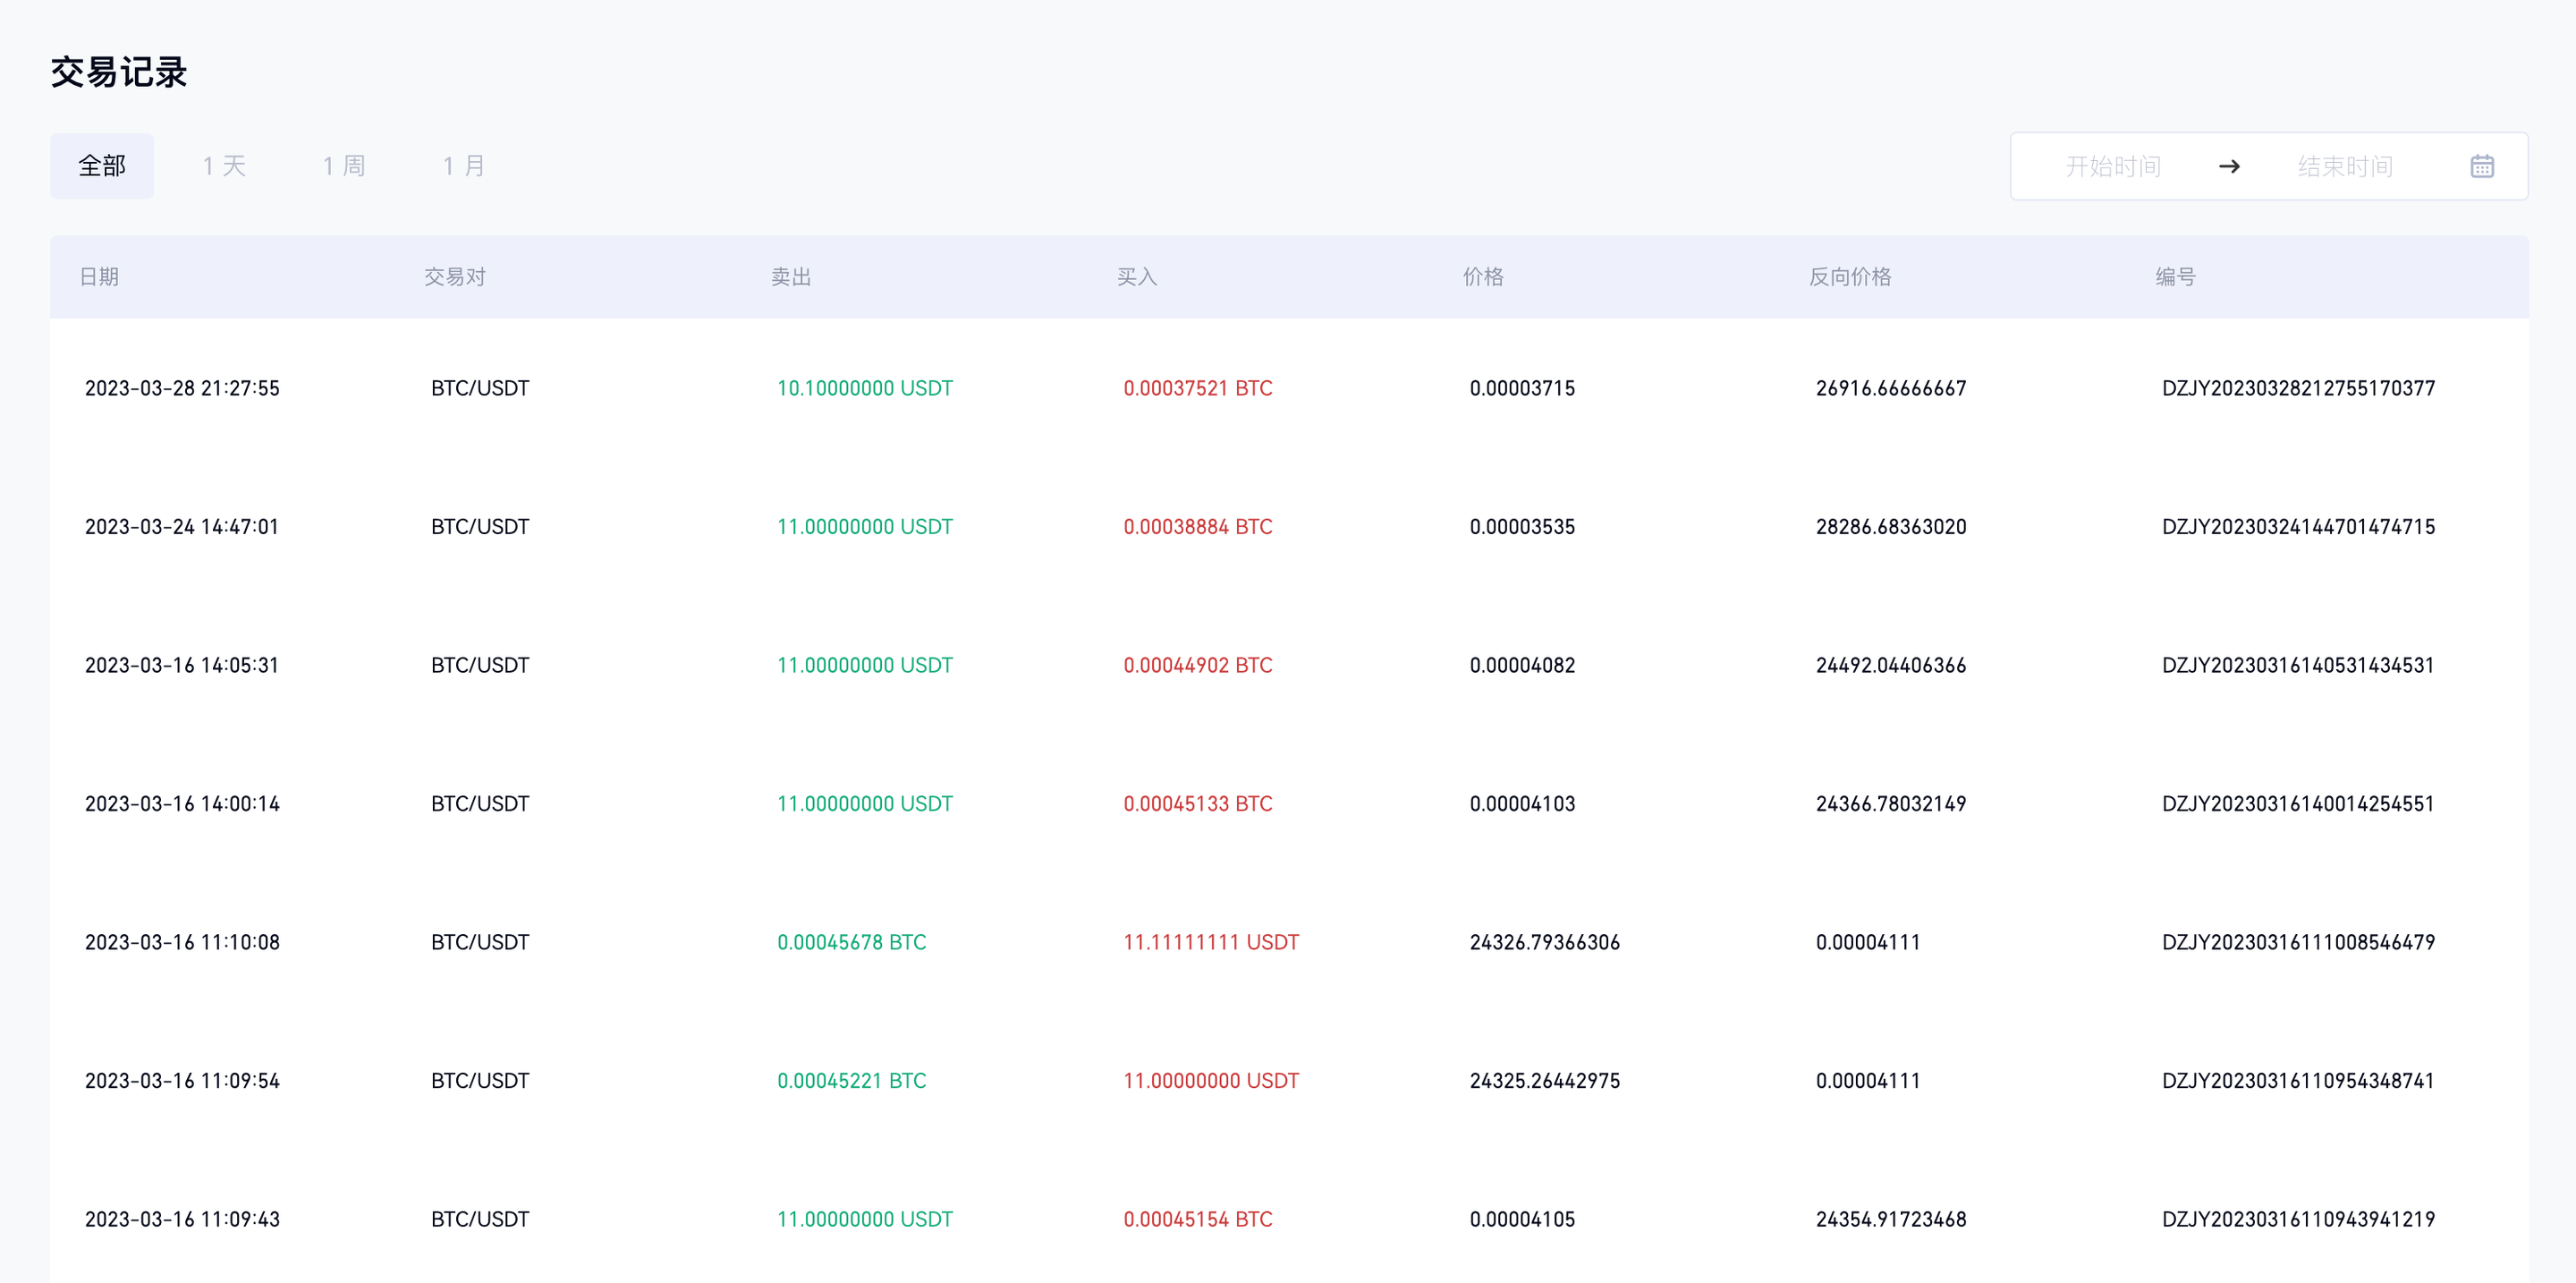Click the 反向价格 column header
2576x1283 pixels.
pos(1849,277)
